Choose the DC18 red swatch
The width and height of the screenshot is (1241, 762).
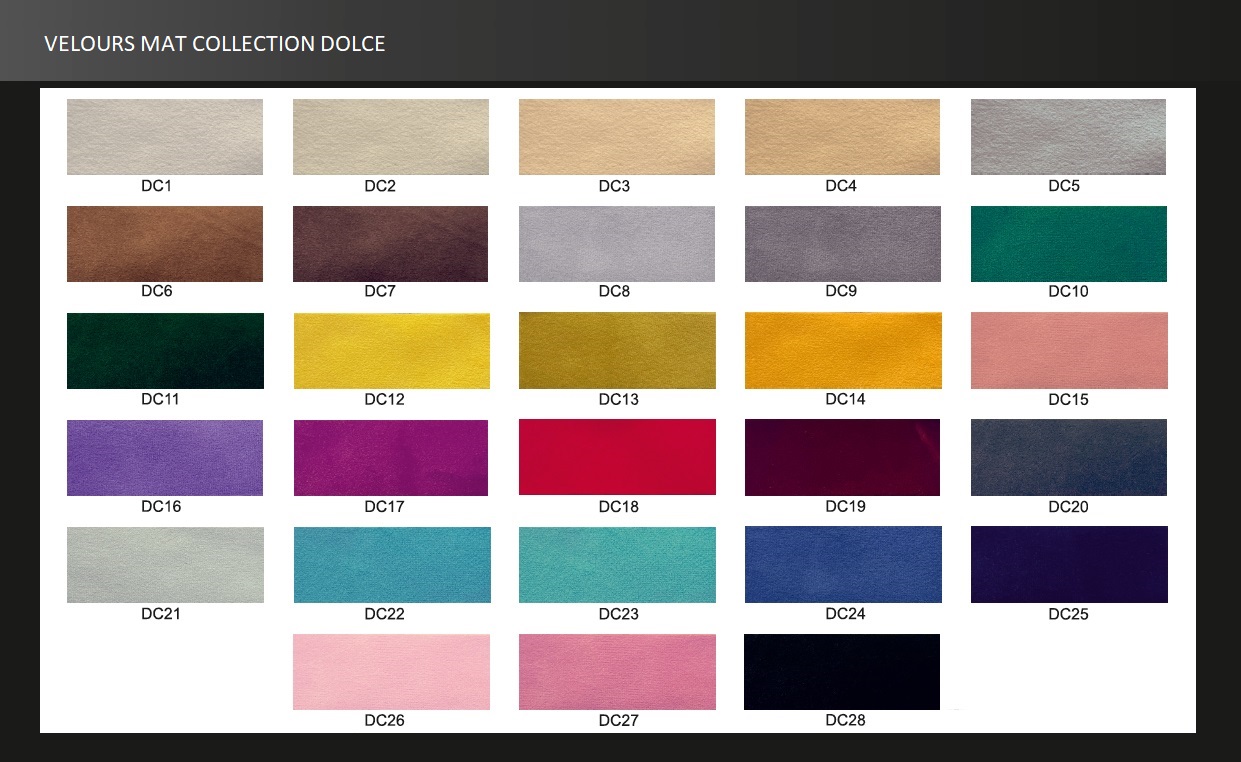click(617, 457)
